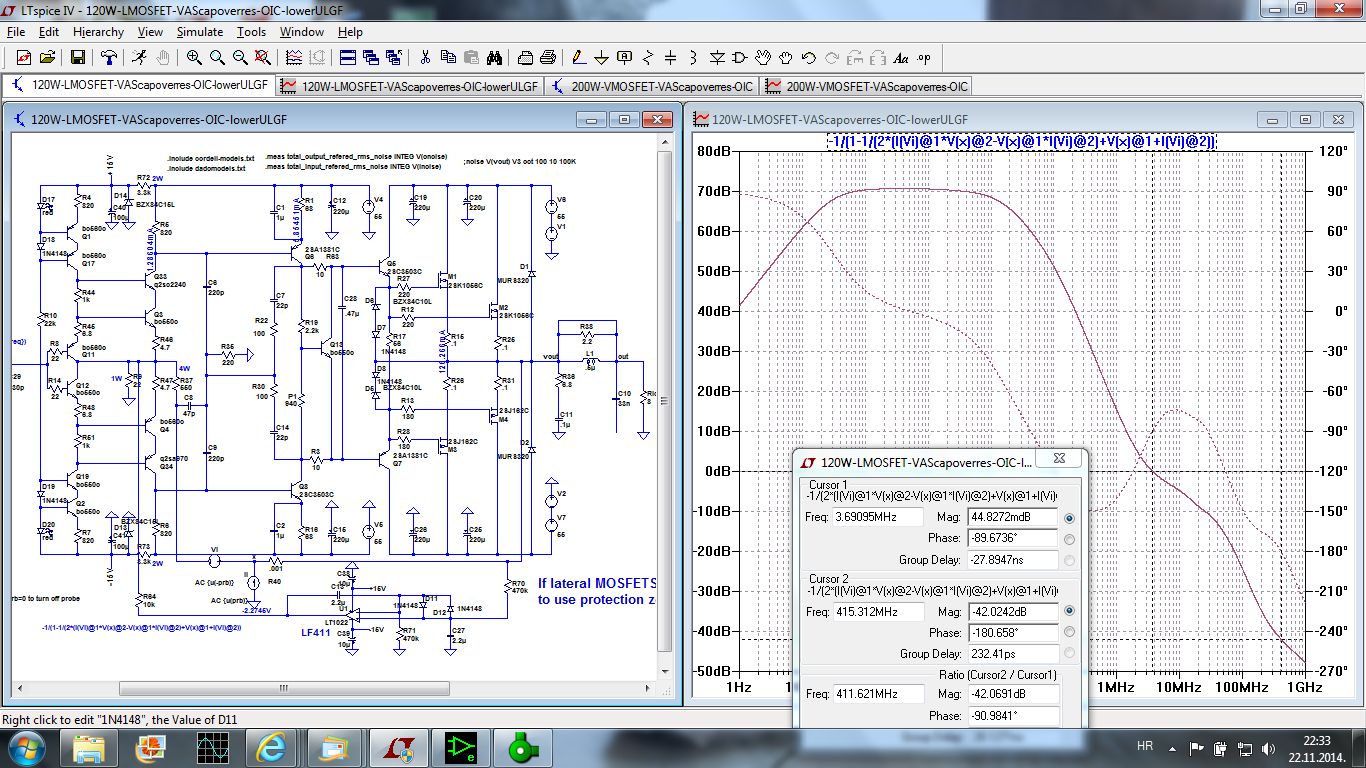Click the 1Hz frequency axis label

[738, 687]
